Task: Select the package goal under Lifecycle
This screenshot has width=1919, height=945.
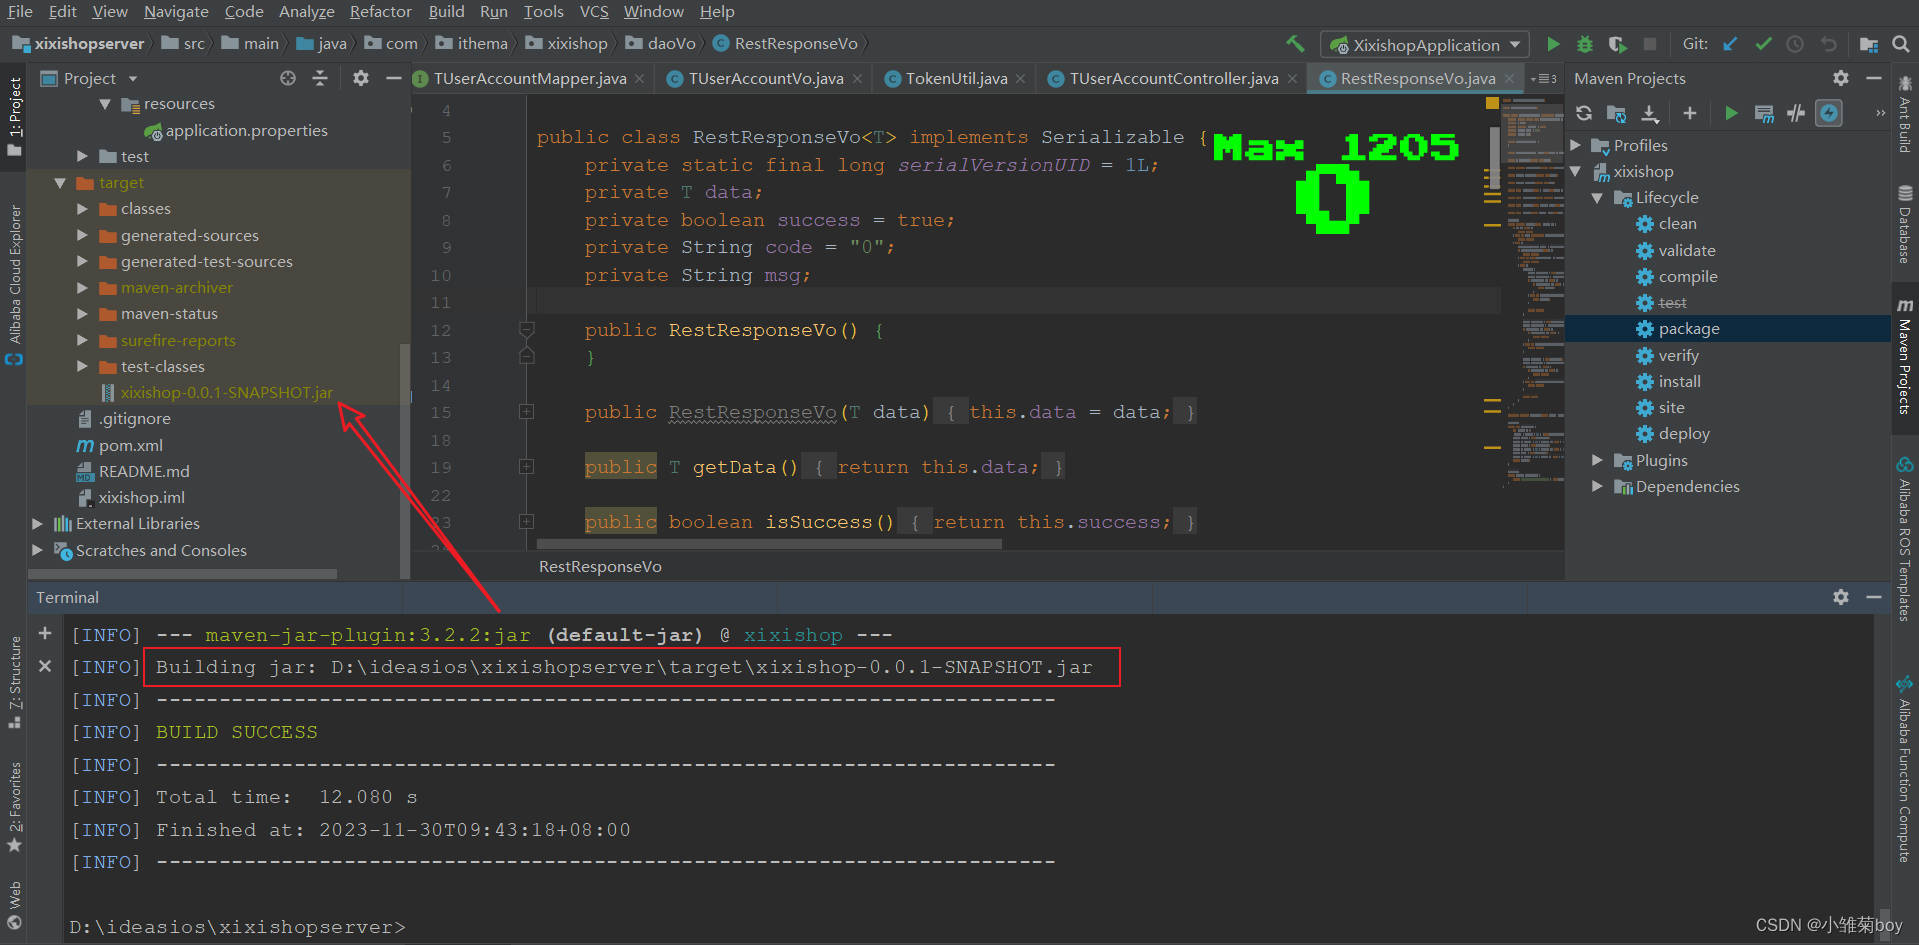Action: [x=1688, y=328]
